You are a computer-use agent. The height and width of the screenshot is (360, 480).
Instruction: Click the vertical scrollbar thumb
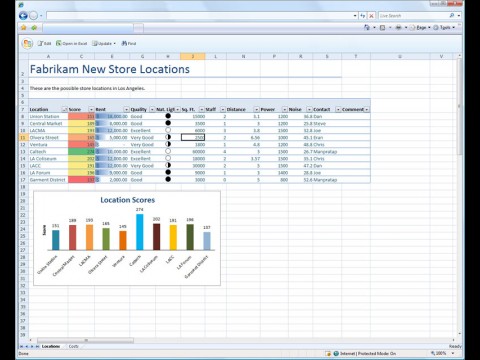[459, 106]
